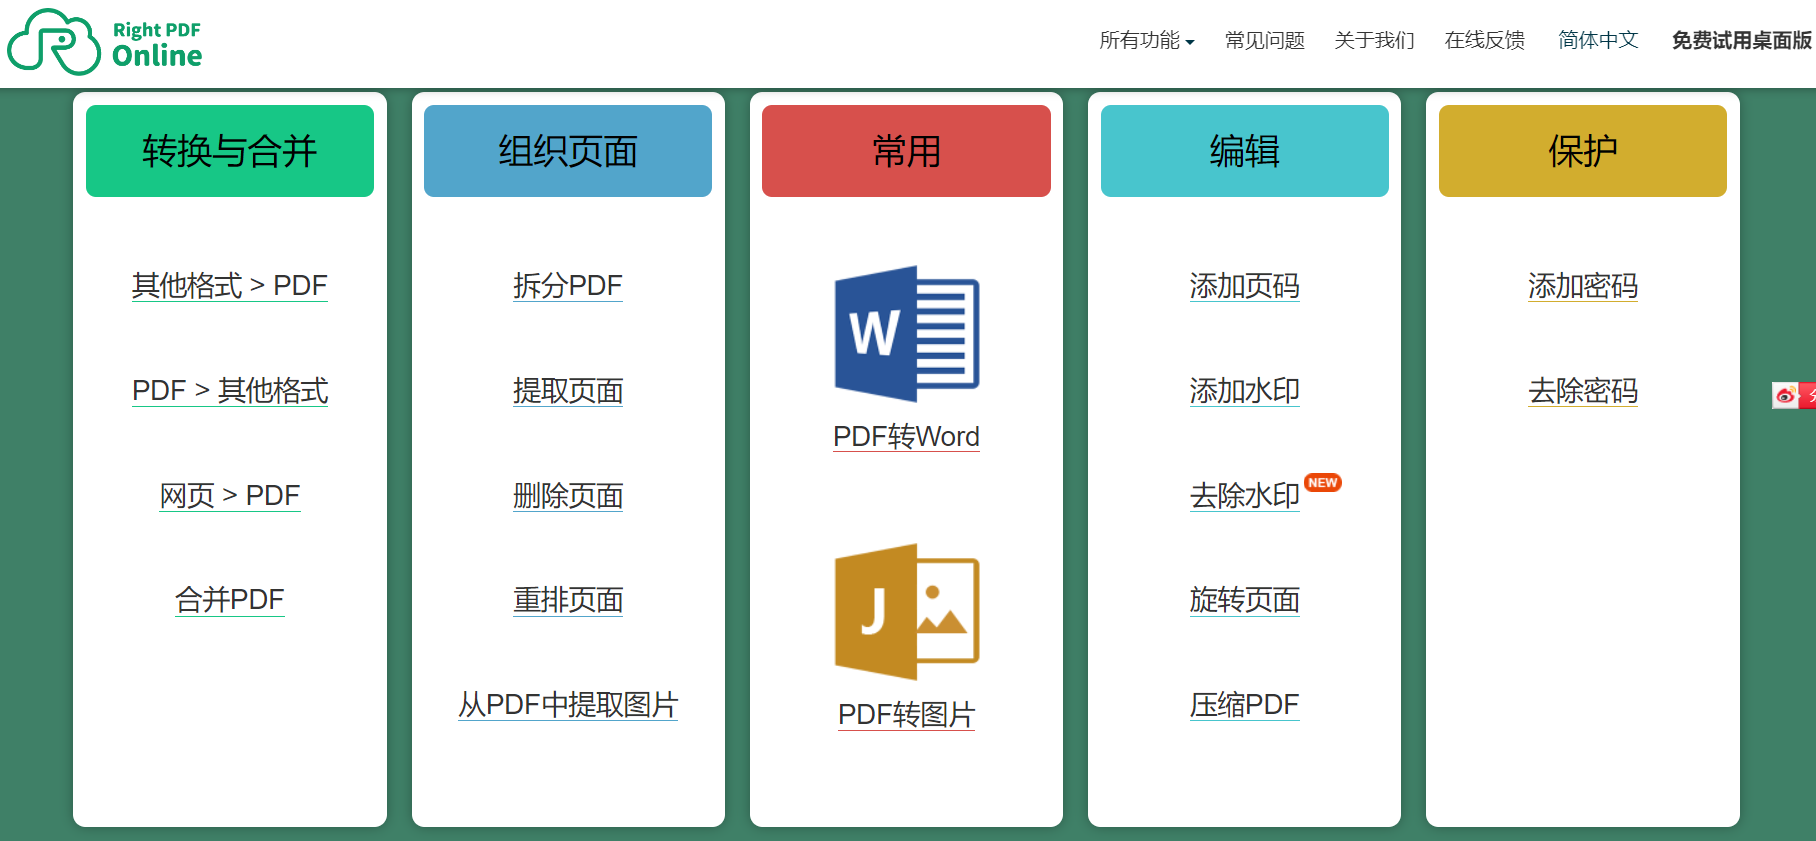Choose the 合并PDF link
Viewport: 1816px width, 841px height.
point(230,600)
